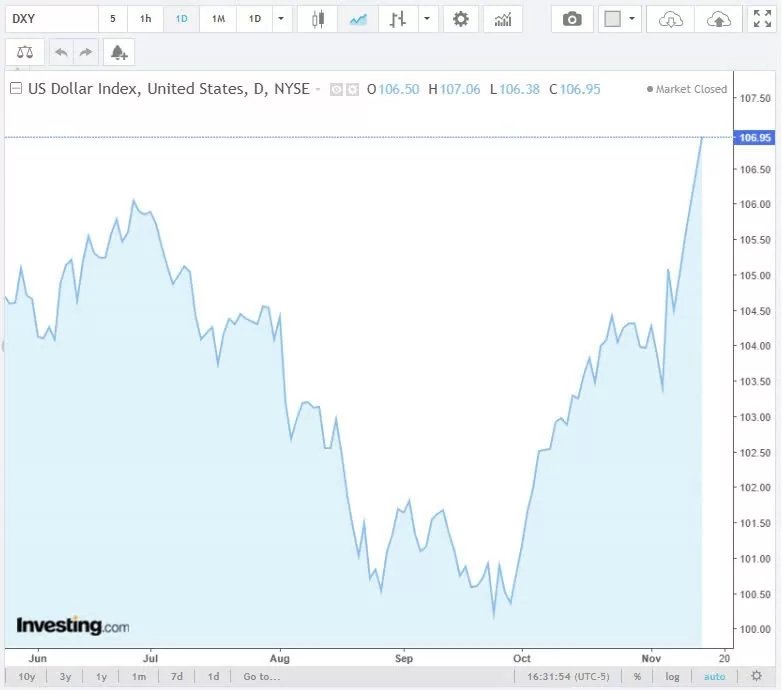Expand the time interval dropdown arrow

[x=282, y=19]
